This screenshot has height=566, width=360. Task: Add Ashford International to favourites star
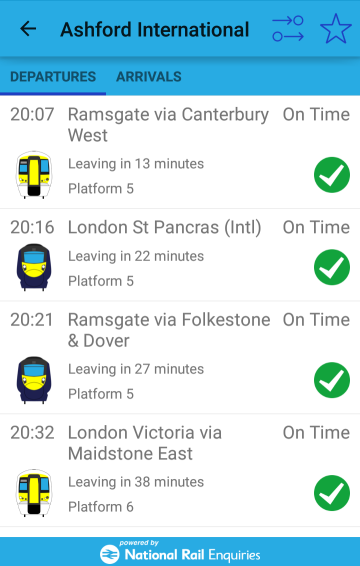pos(336,29)
